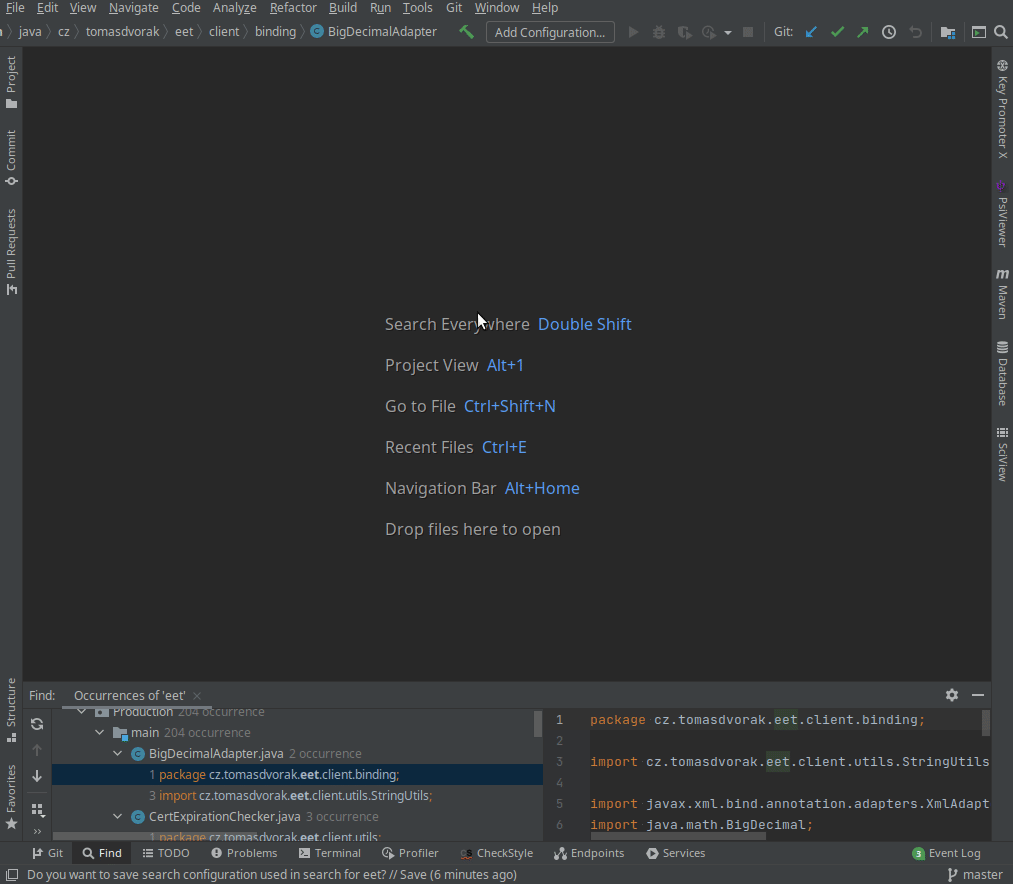
Task: Click the BigDecimalAdapter breadcrumb
Action: point(374,32)
